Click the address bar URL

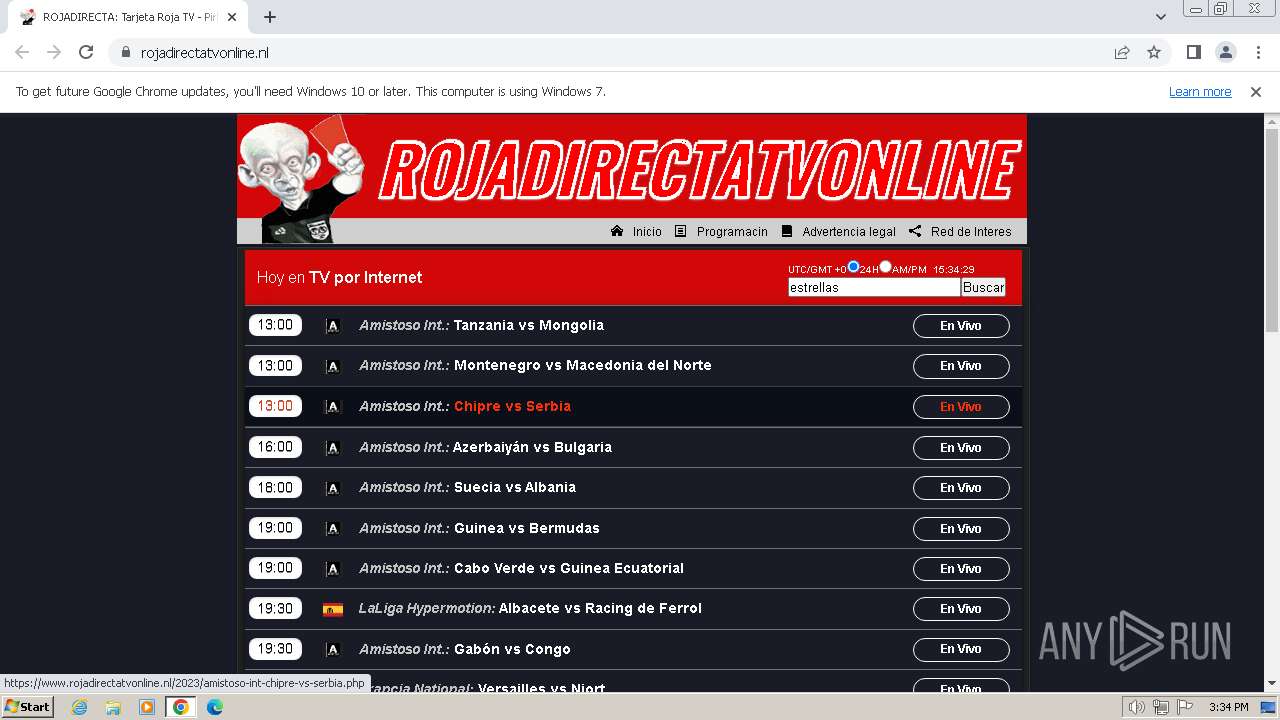click(x=205, y=53)
